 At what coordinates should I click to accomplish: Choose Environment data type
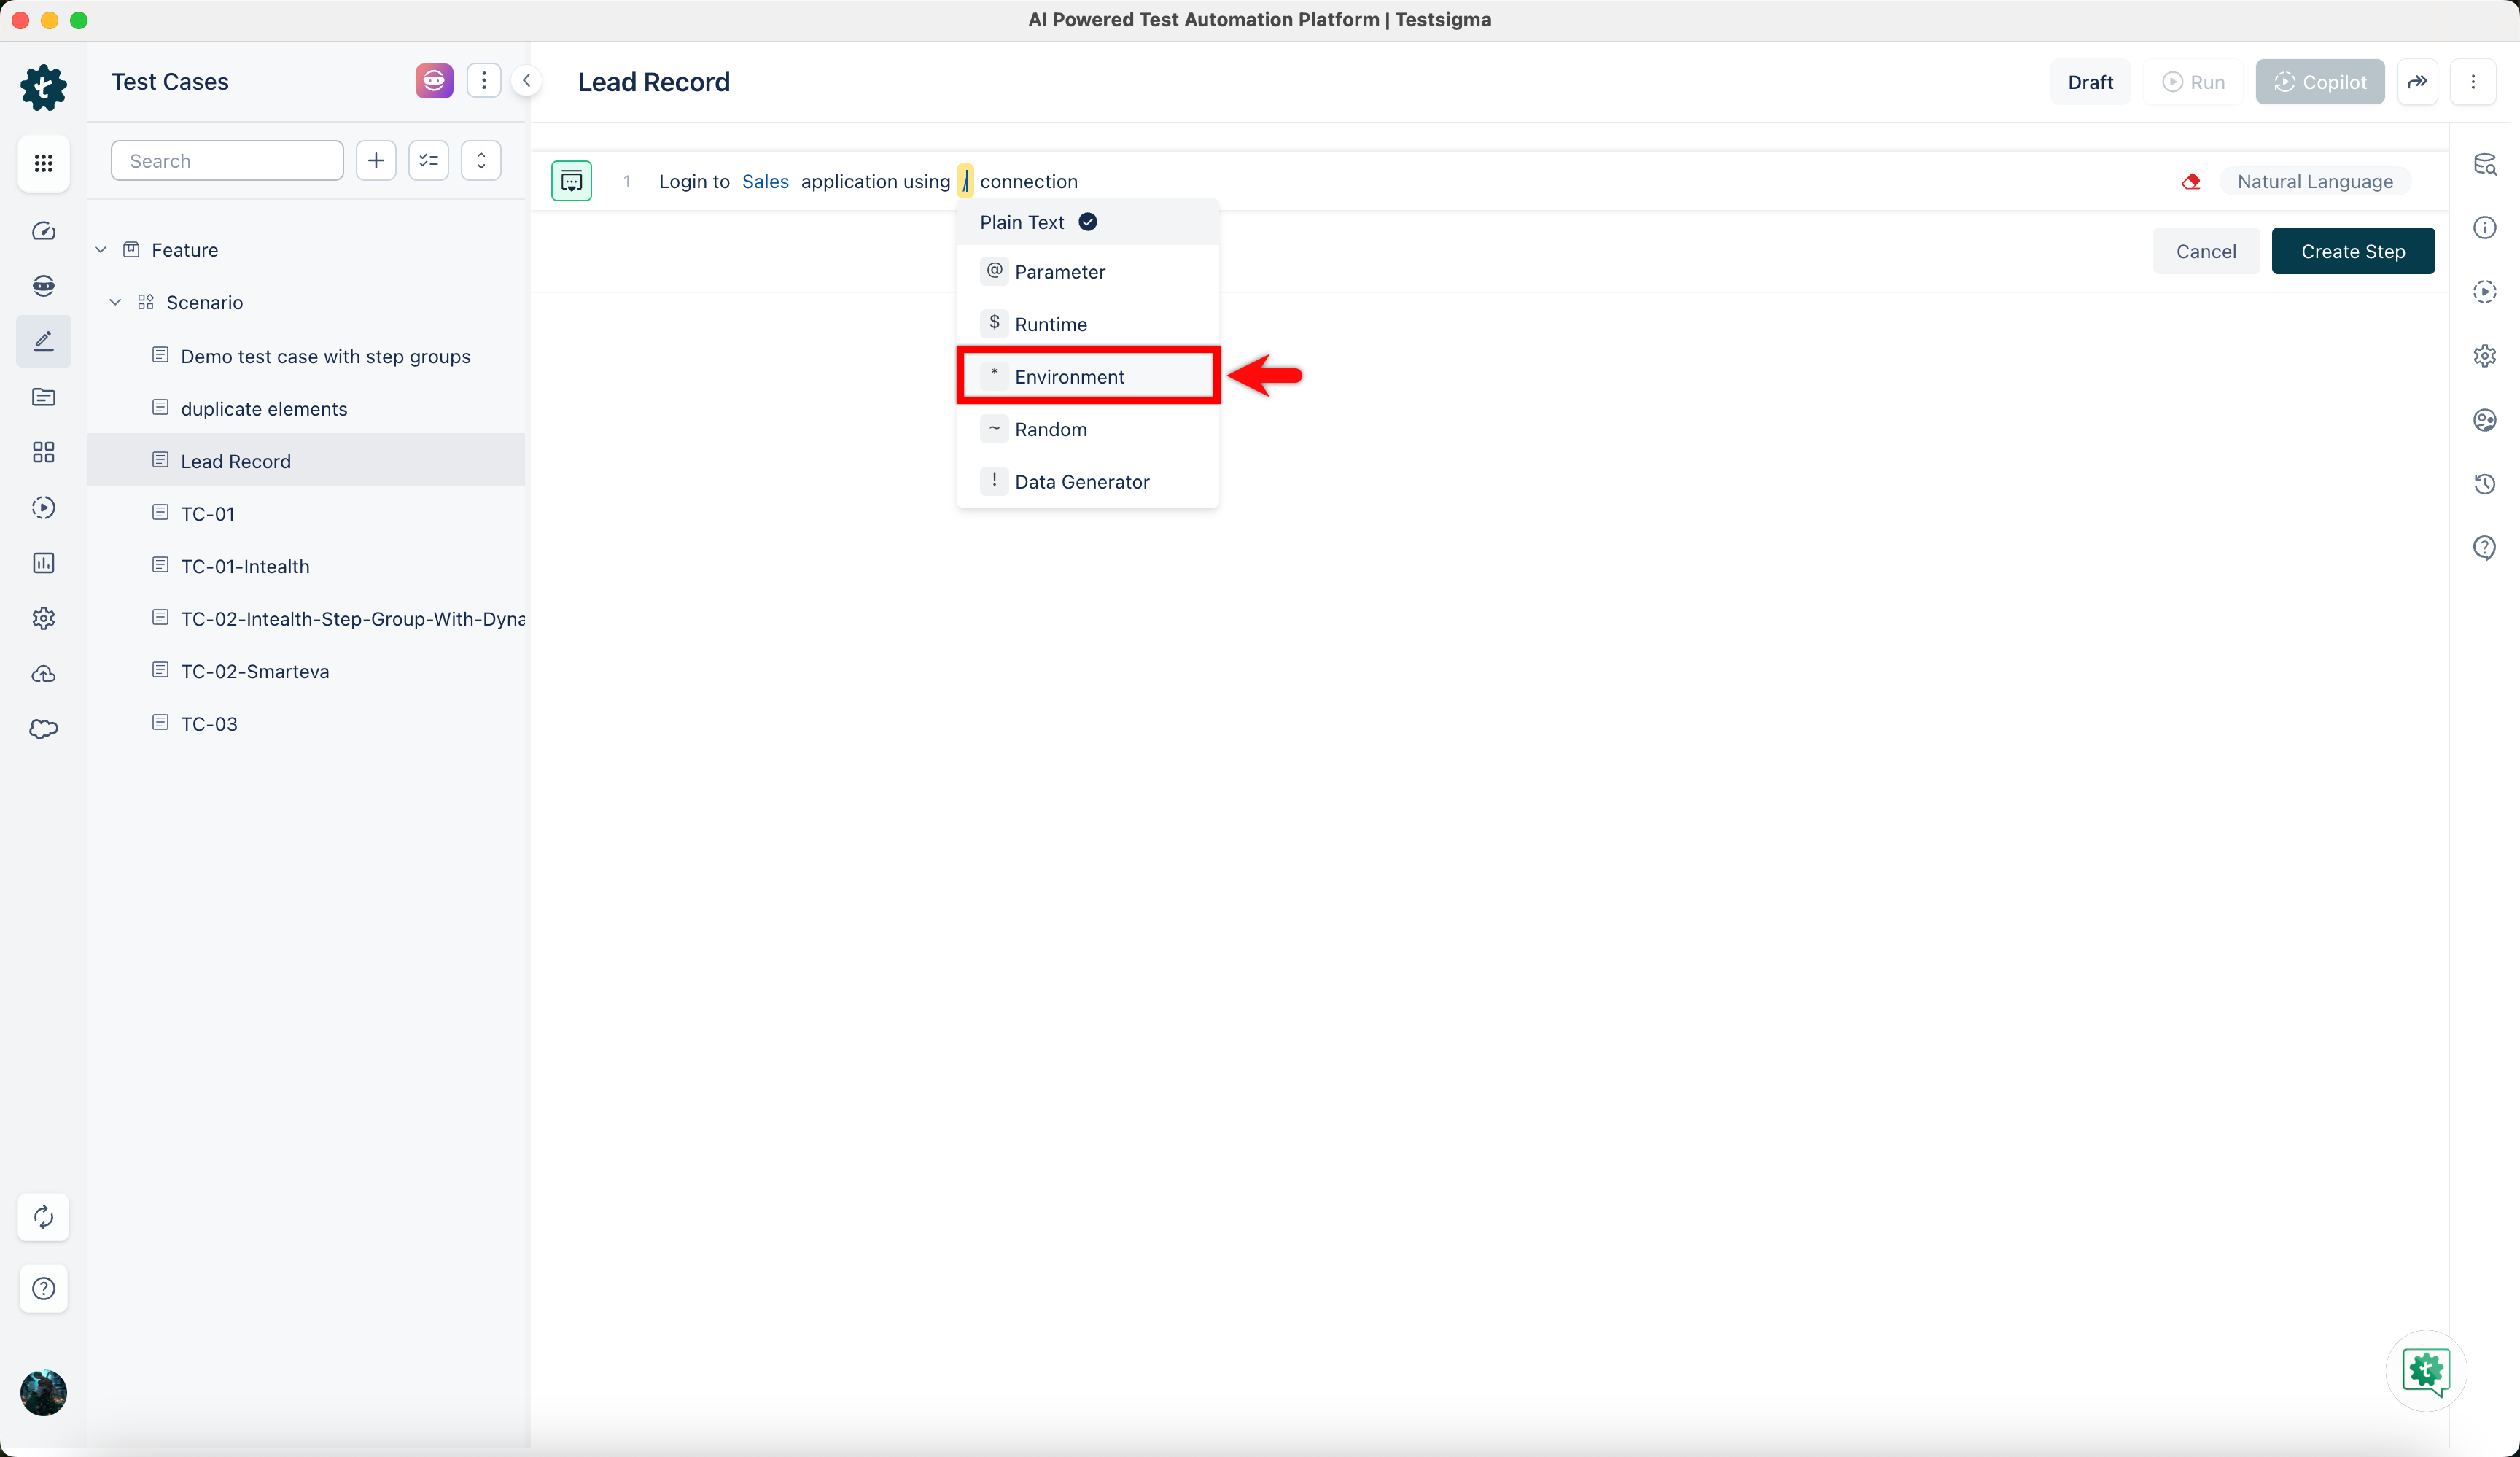(x=1087, y=376)
